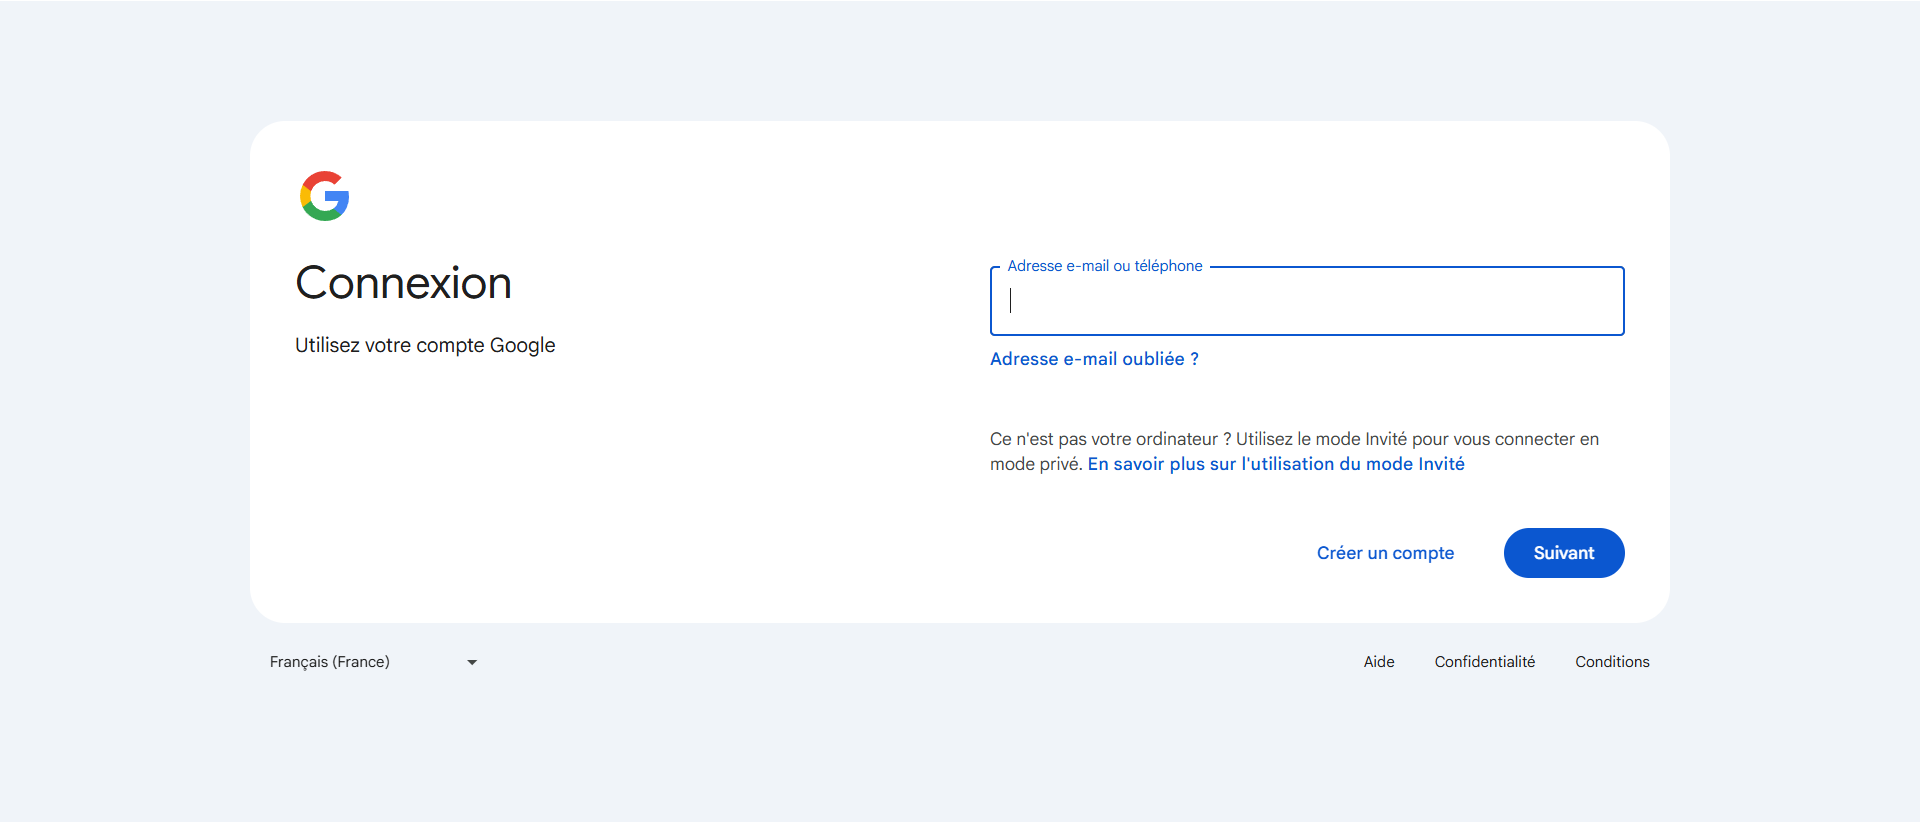Image resolution: width=1920 pixels, height=822 pixels.
Task: Click 'Utilisez votre compte Google' text
Action: 424,345
